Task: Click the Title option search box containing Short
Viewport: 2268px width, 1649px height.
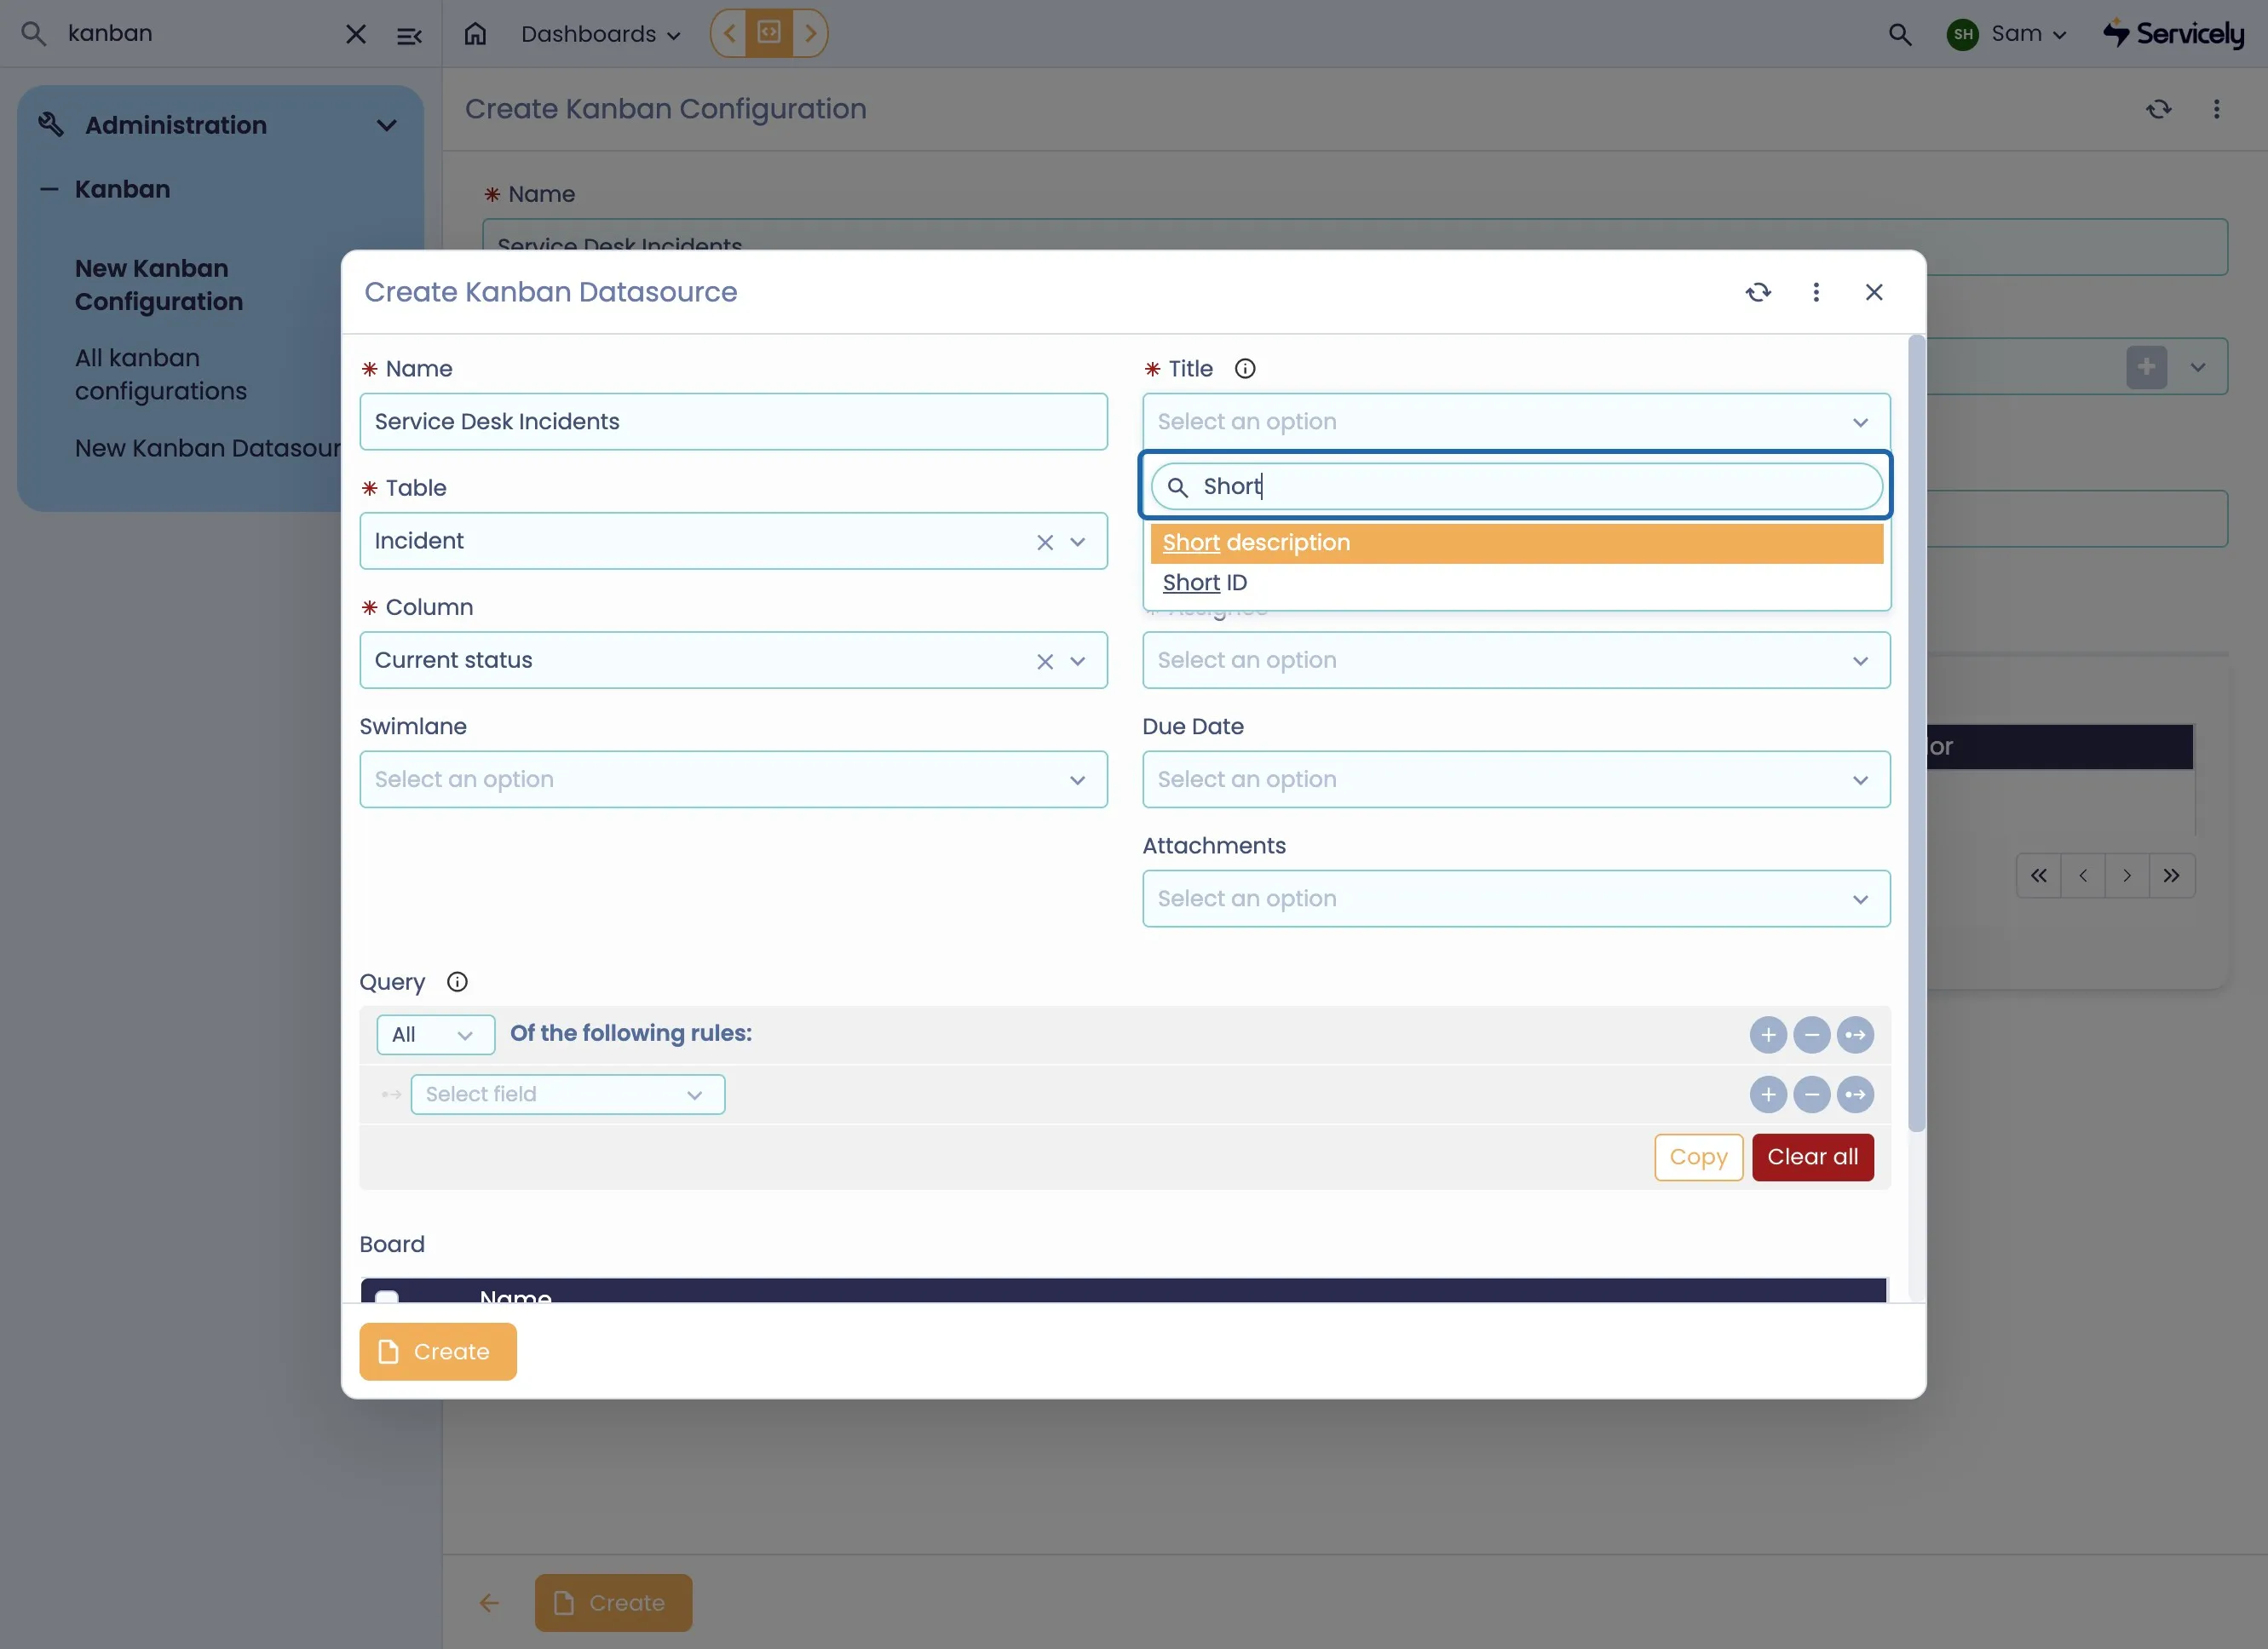Action: click(1516, 487)
